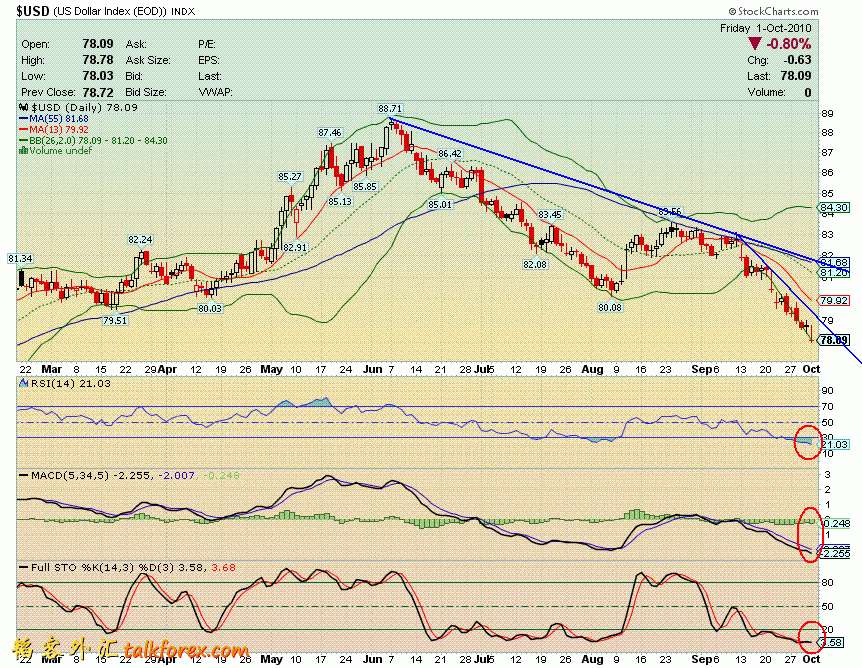The height and width of the screenshot is (668, 862).
Task: Click the Oct label under the price chart
Action: [x=811, y=369]
